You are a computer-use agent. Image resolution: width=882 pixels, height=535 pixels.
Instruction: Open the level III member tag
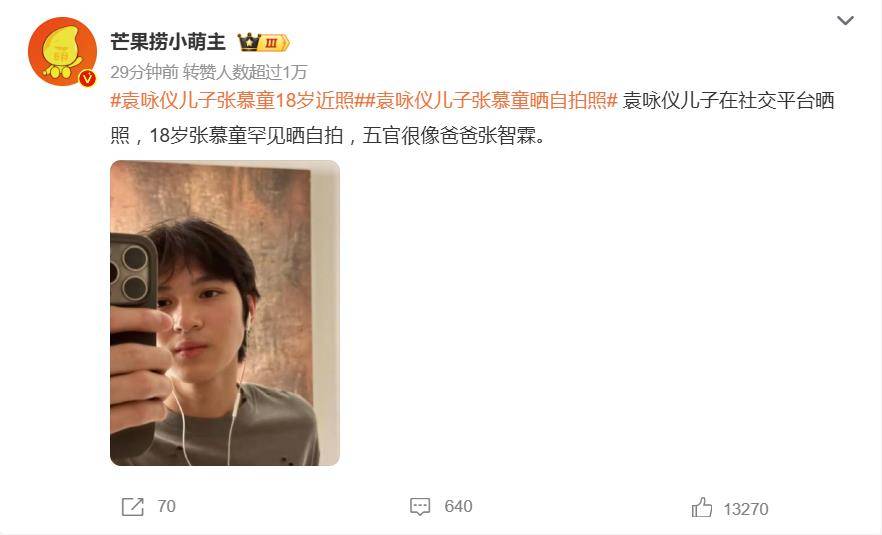click(x=274, y=43)
